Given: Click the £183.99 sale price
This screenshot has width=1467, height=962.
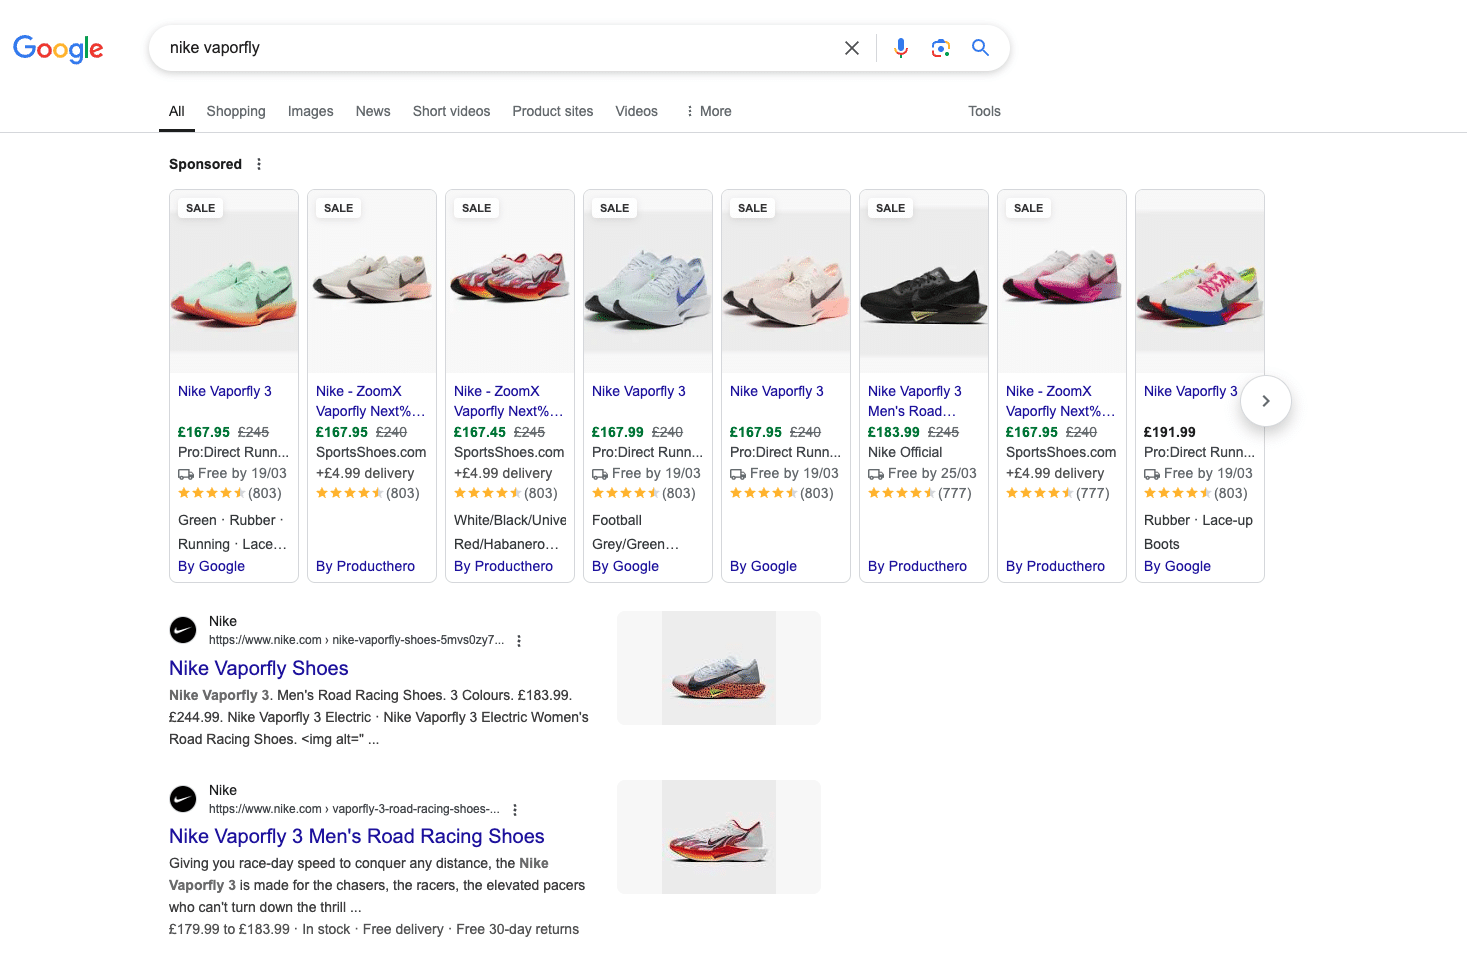Looking at the screenshot, I should [x=894, y=432].
